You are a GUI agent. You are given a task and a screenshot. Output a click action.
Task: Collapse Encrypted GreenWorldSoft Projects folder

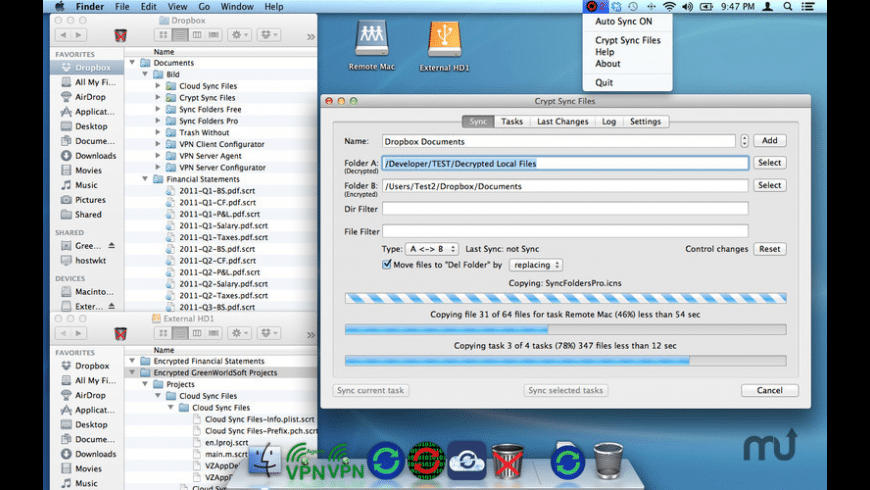[x=132, y=372]
